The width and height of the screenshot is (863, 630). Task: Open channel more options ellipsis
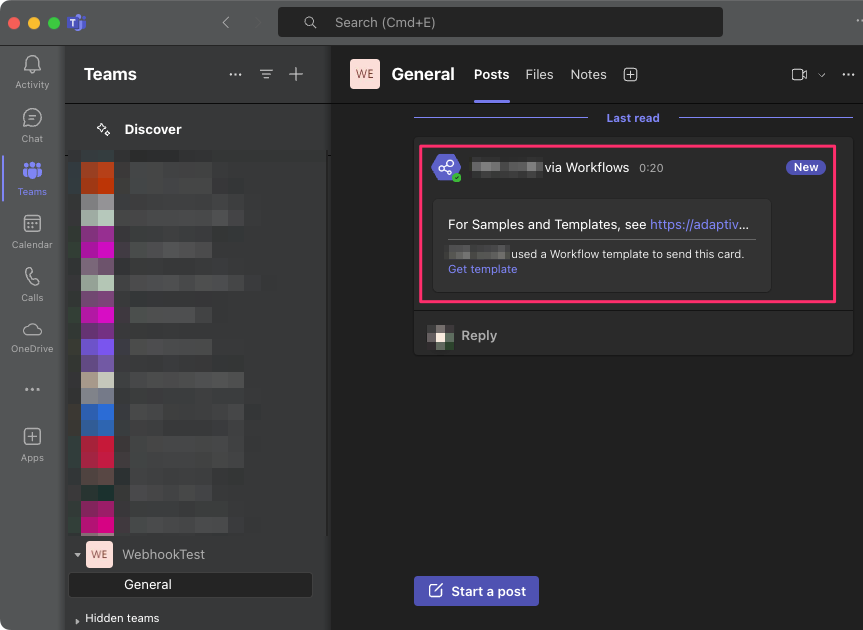848,74
